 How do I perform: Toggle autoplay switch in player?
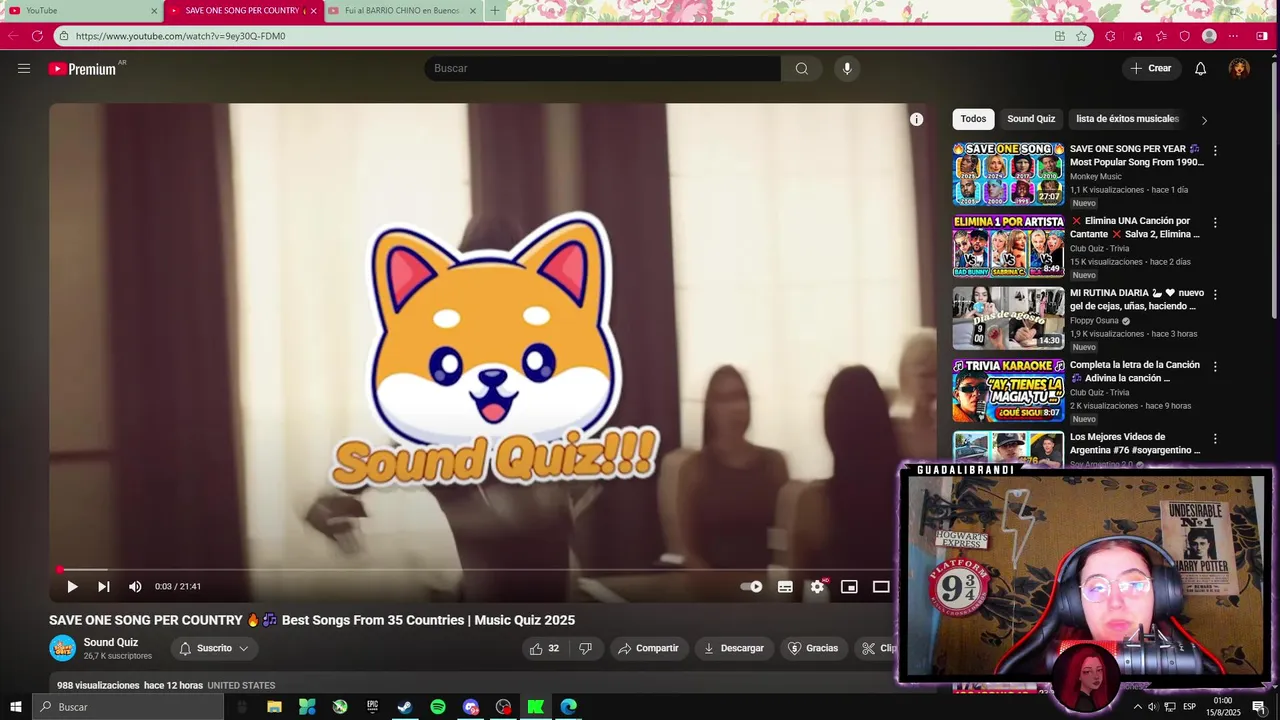click(x=751, y=587)
